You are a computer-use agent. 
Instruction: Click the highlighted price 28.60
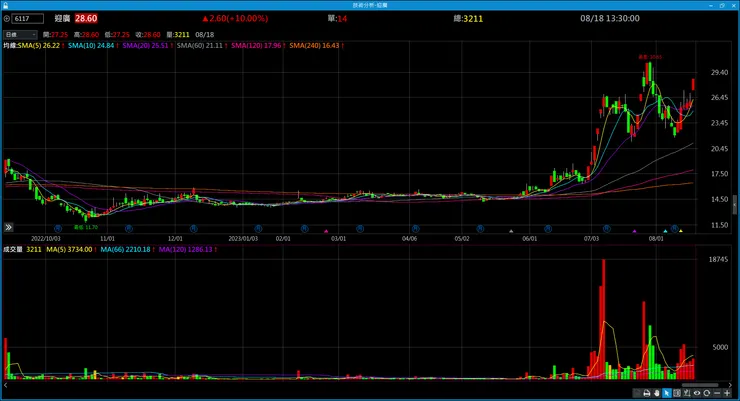coord(86,18)
